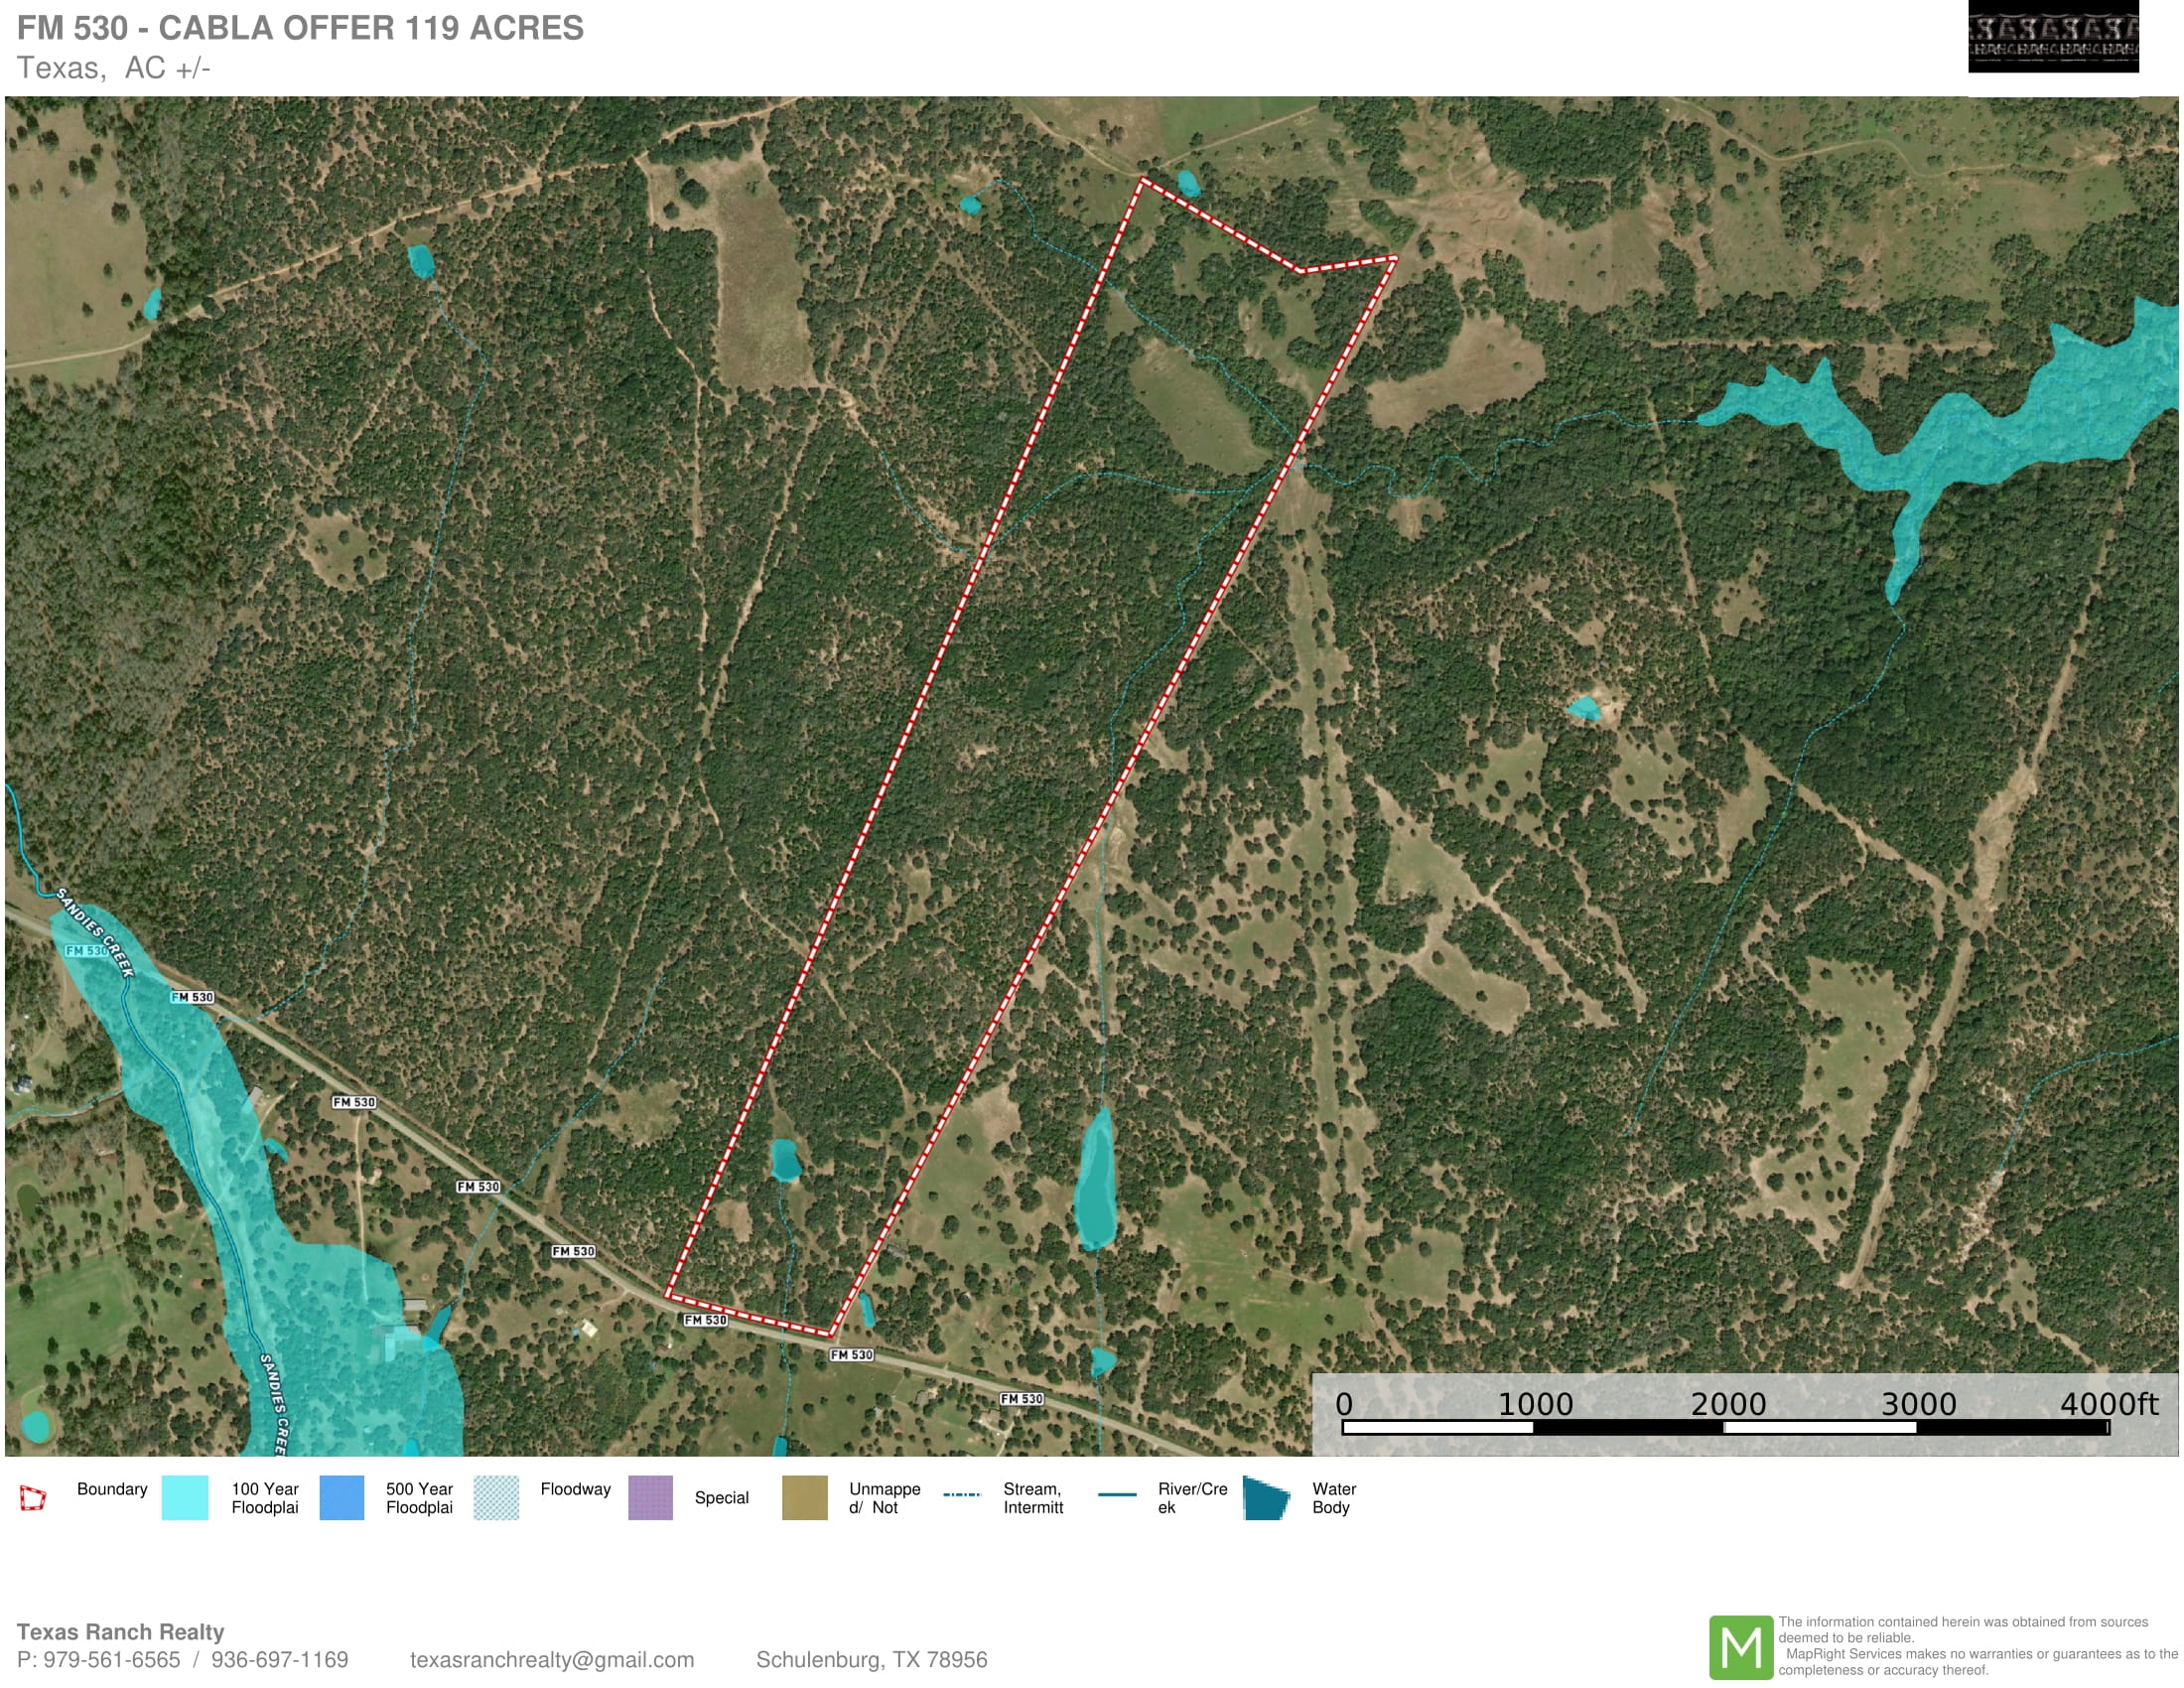Image resolution: width=2184 pixels, height=1688 pixels.
Task: Click the red Boundary legend icon
Action: (33, 1498)
